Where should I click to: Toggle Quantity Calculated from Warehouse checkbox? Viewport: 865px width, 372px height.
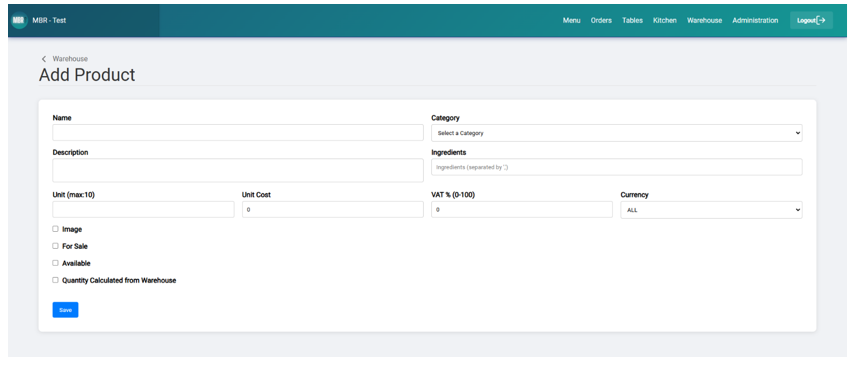(x=55, y=280)
